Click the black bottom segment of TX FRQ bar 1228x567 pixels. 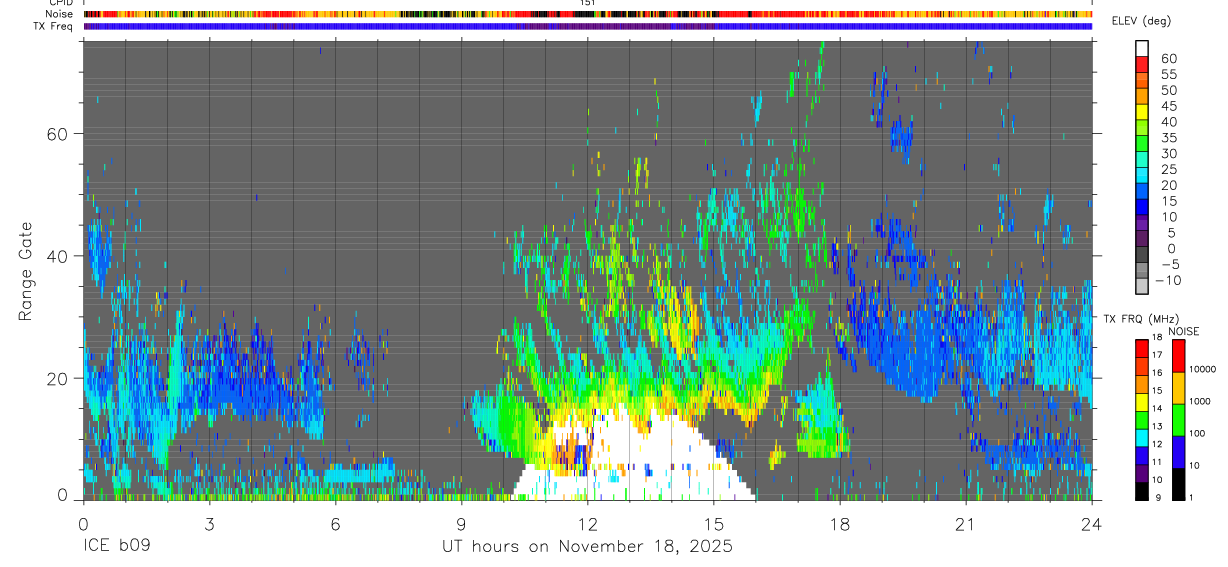pyautogui.click(x=1141, y=490)
